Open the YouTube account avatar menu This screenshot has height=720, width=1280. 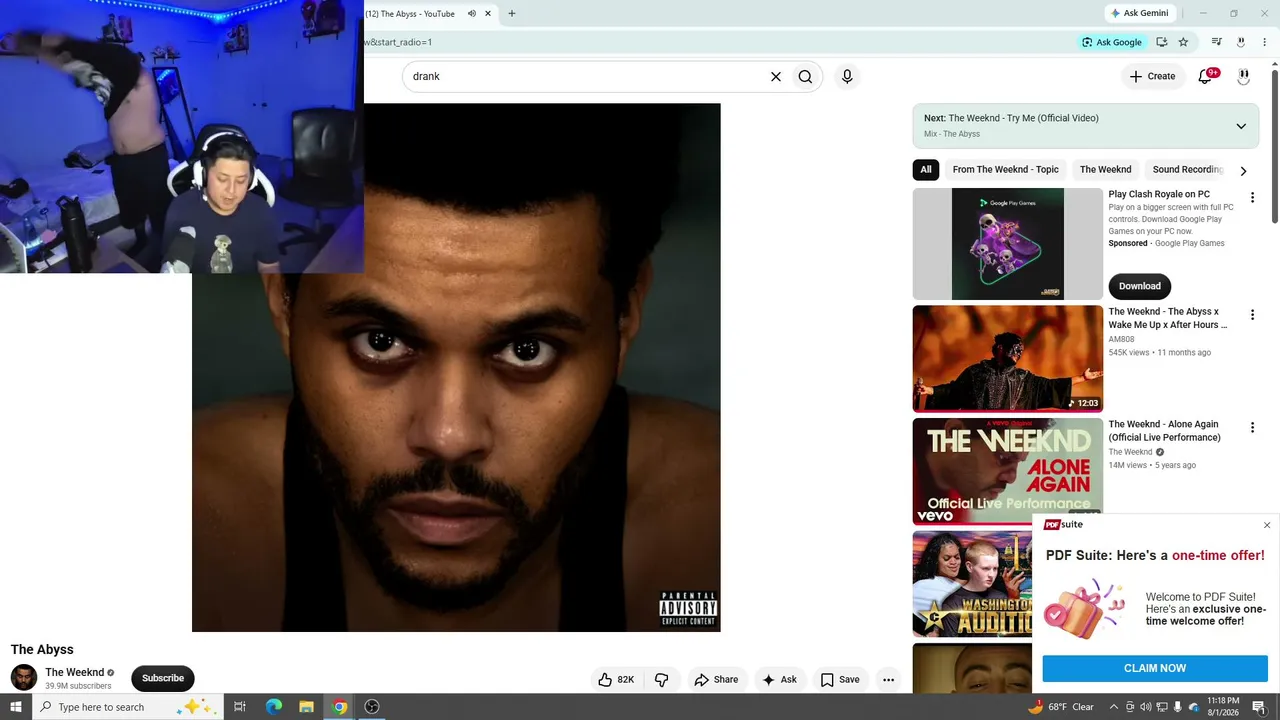point(1243,76)
